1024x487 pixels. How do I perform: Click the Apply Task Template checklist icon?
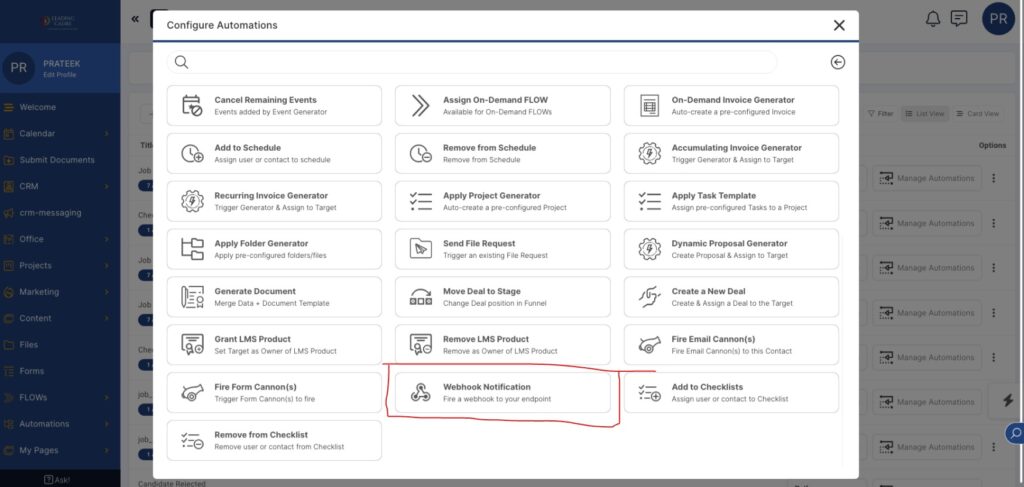pyautogui.click(x=649, y=201)
